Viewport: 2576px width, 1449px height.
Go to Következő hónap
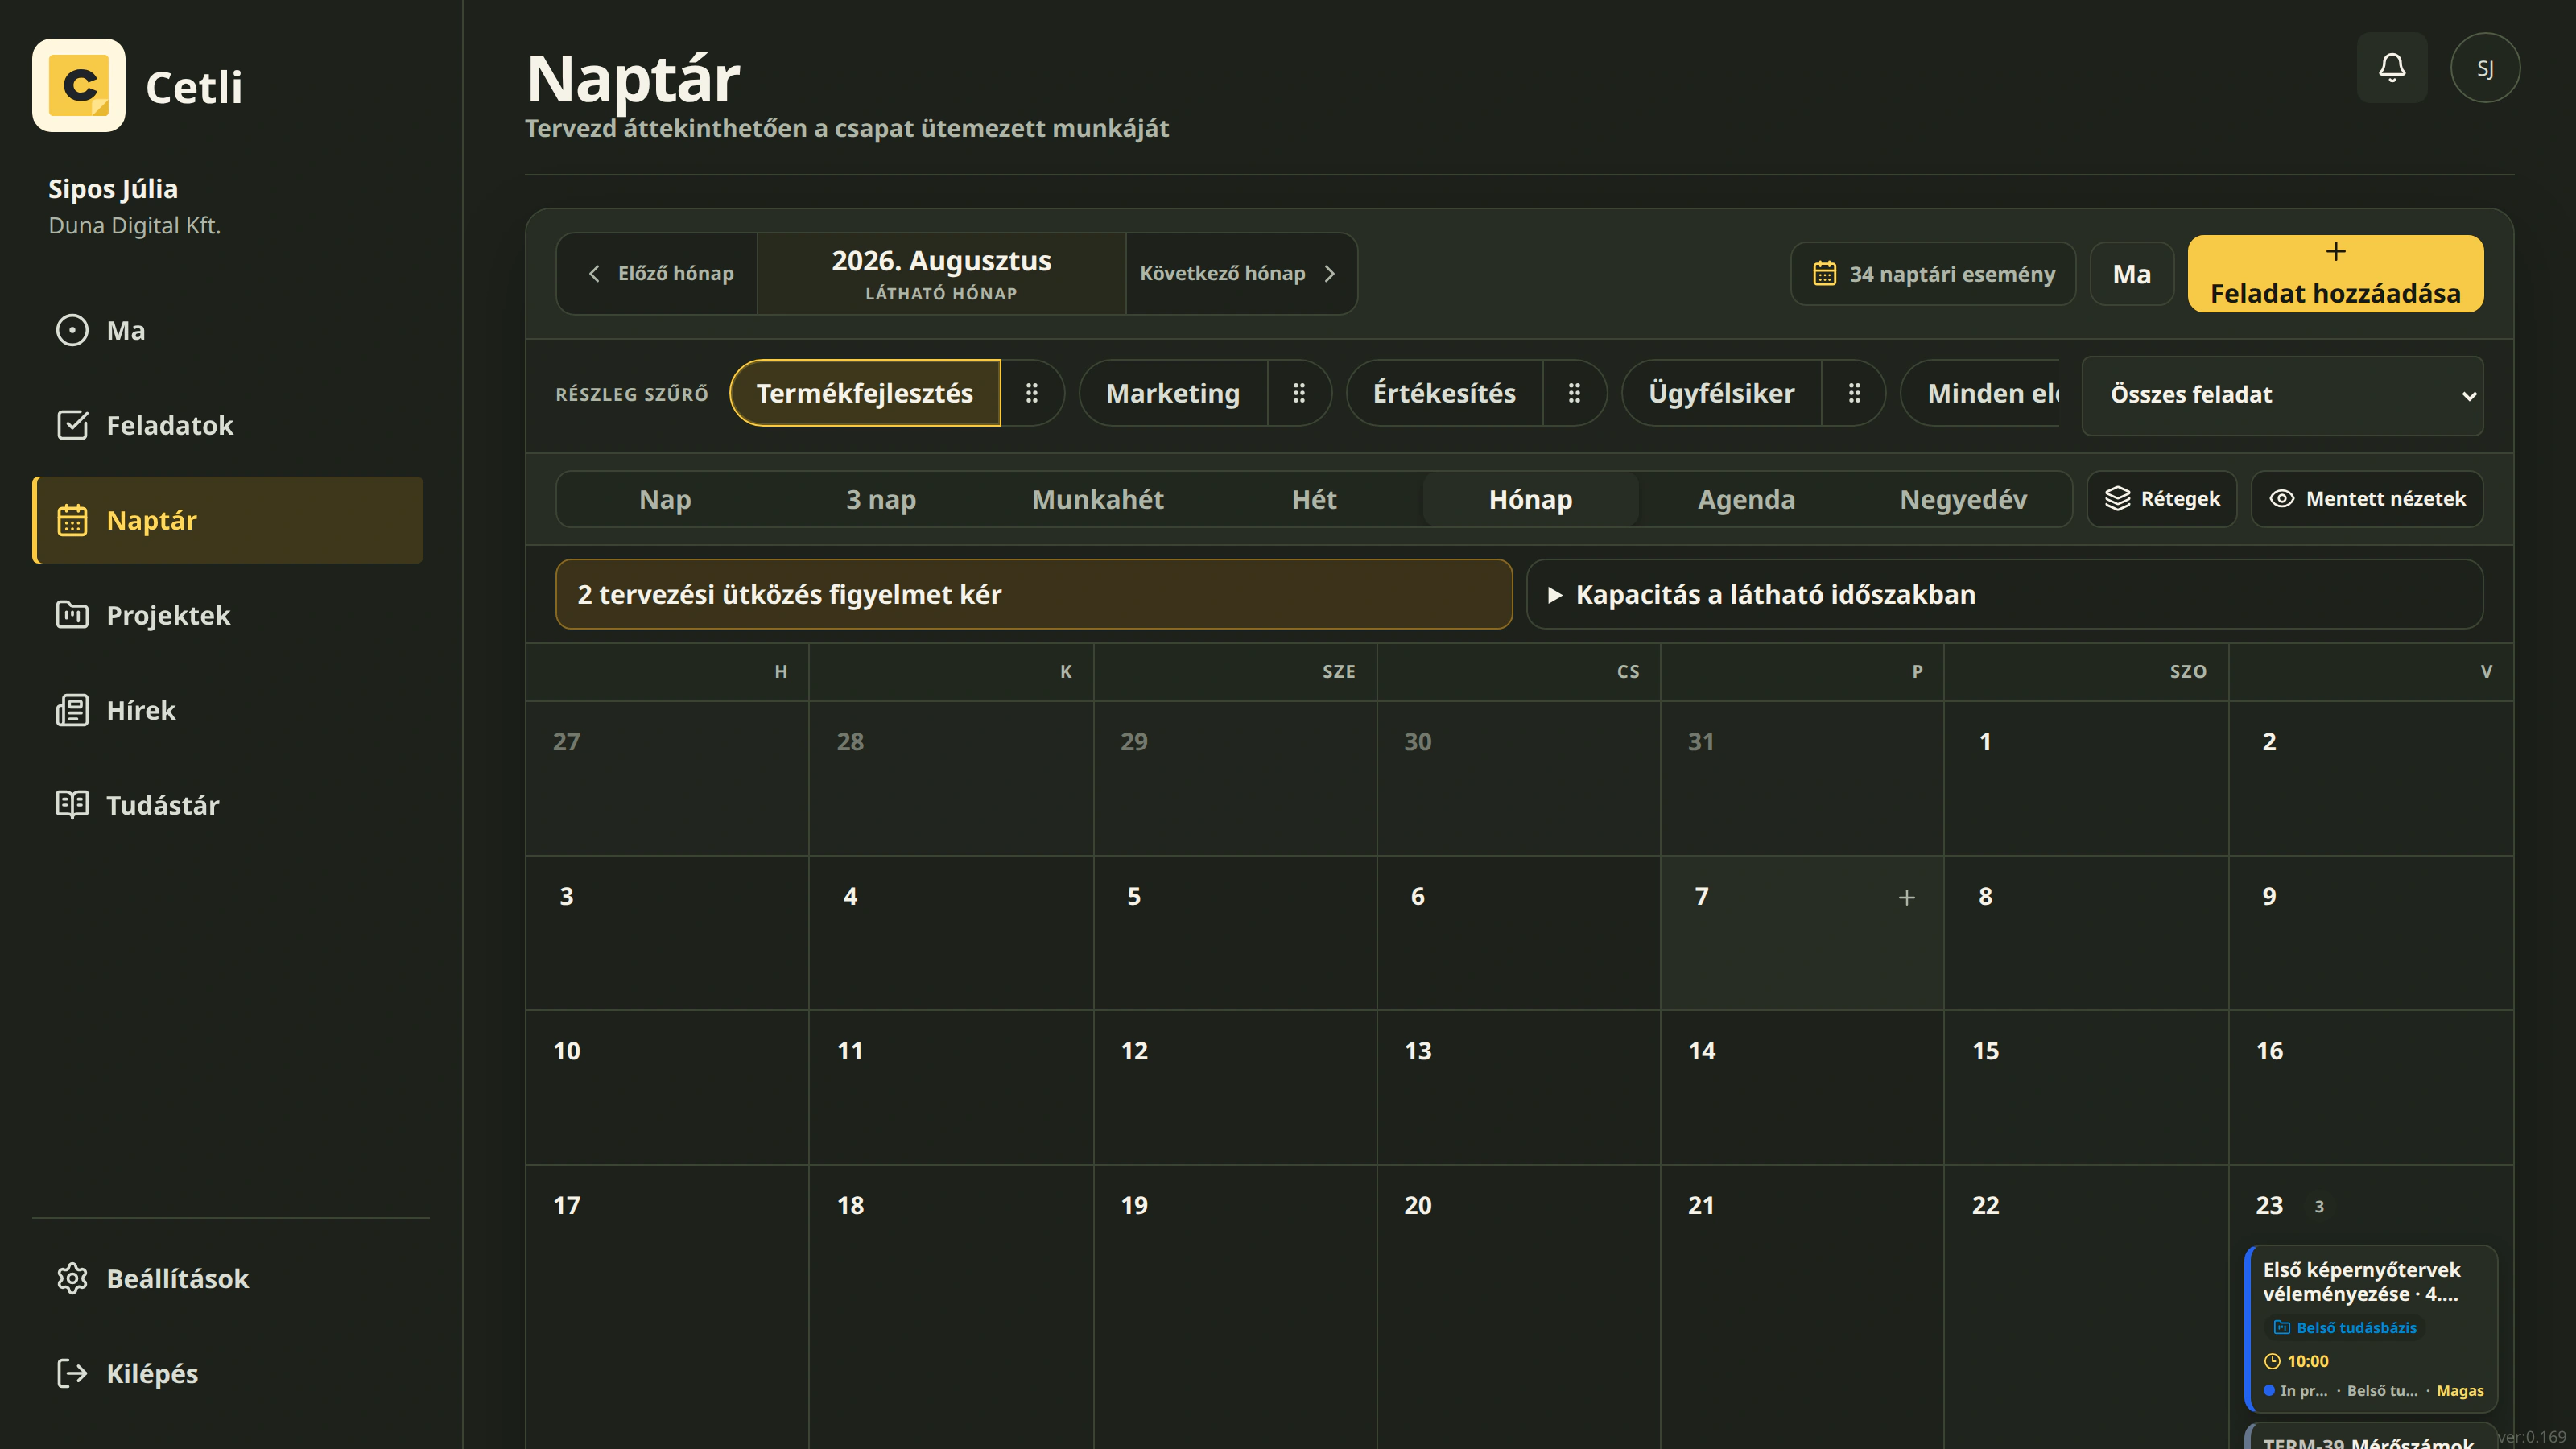1241,274
